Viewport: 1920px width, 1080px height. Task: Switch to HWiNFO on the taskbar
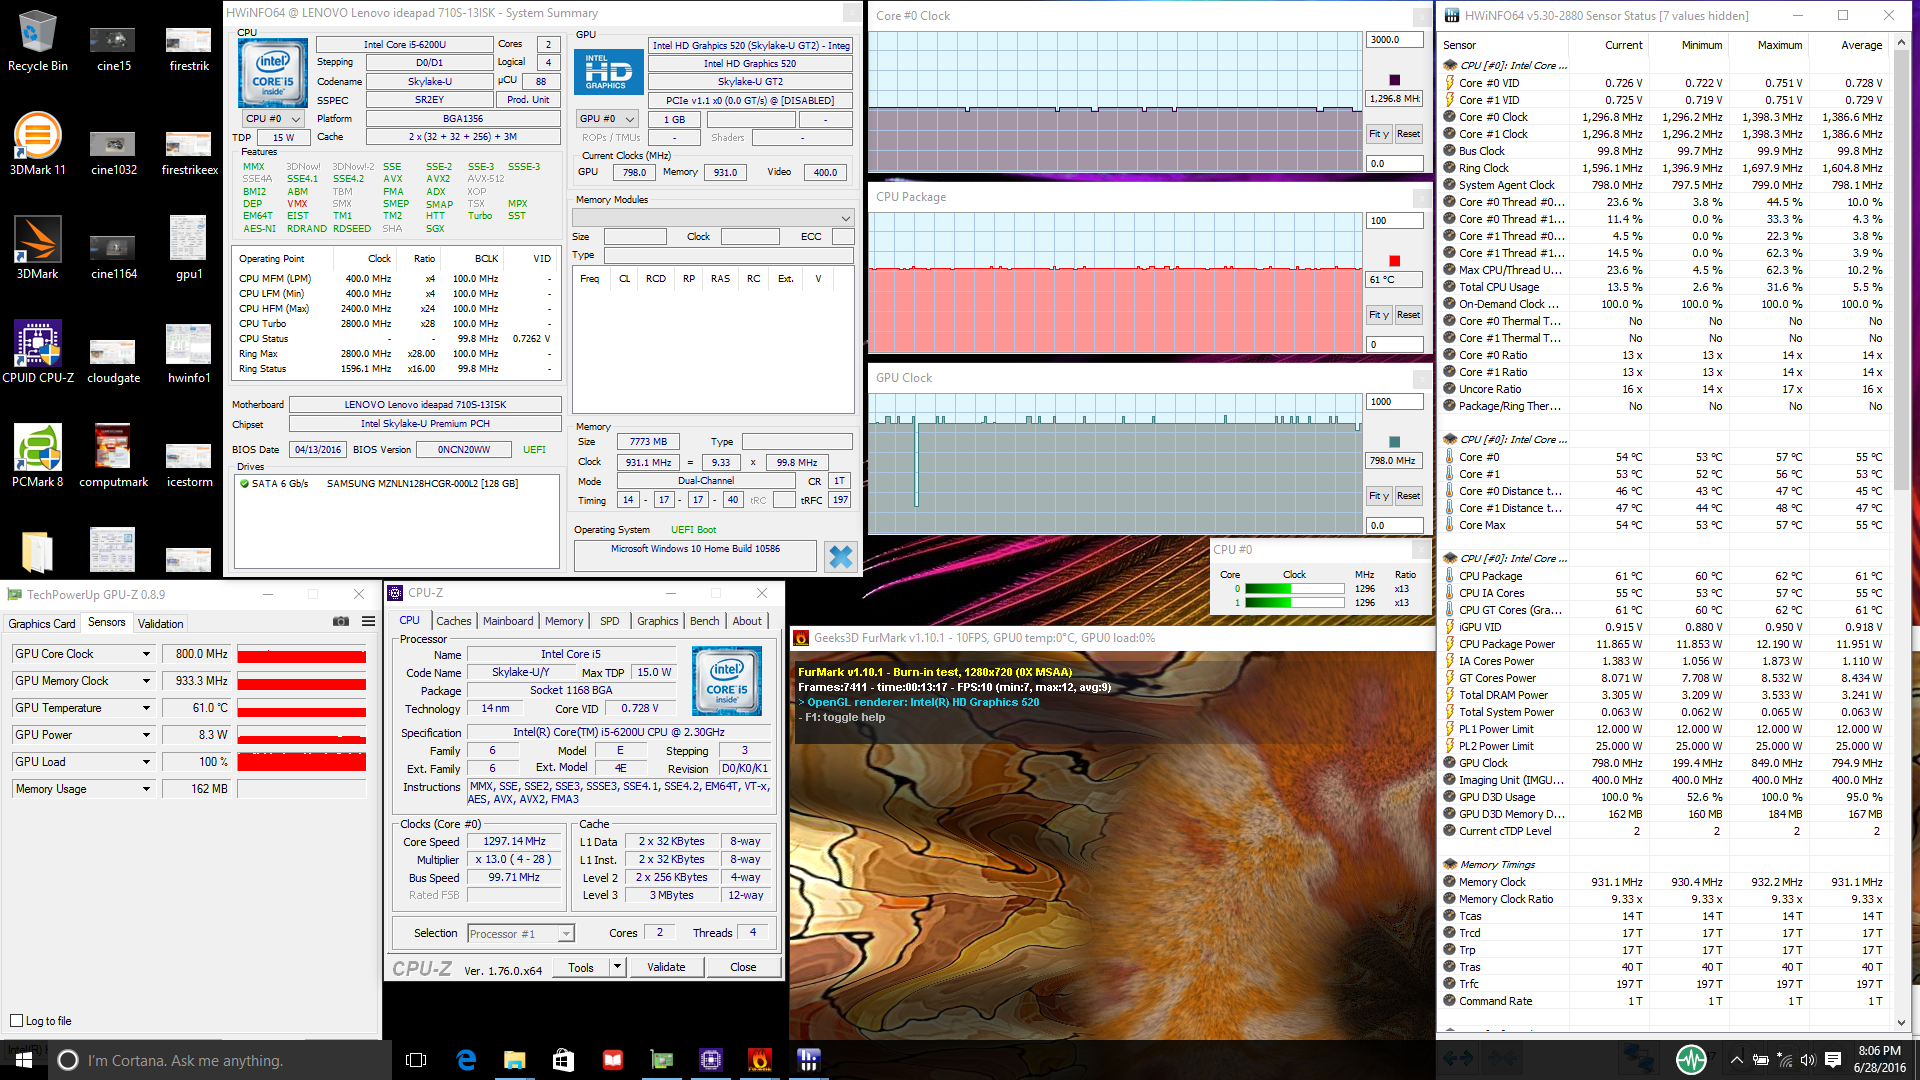808,1060
